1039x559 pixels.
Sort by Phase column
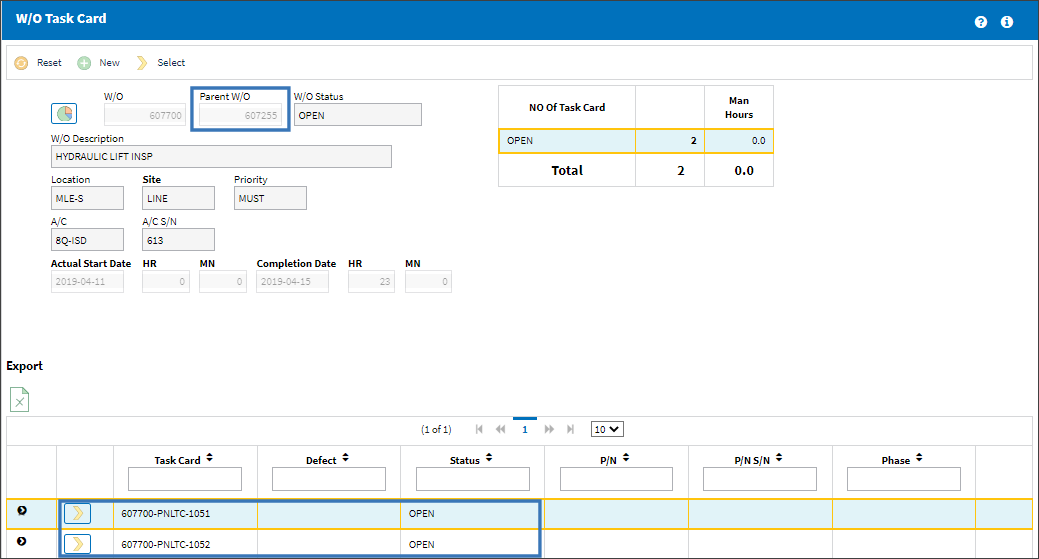(919, 458)
